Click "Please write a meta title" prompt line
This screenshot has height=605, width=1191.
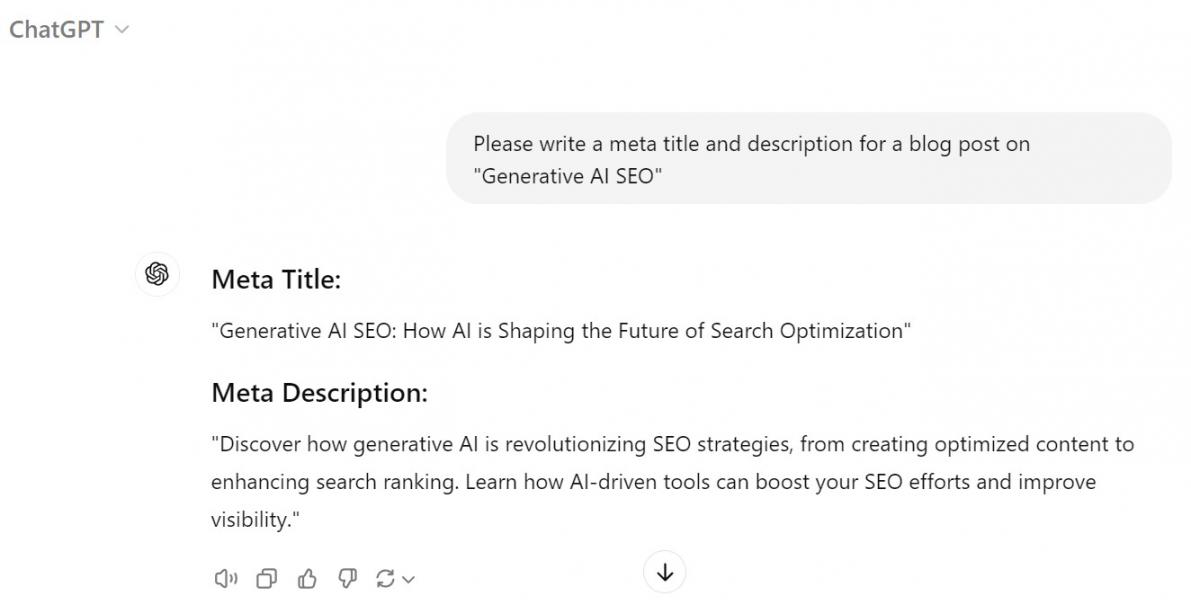coord(751,144)
